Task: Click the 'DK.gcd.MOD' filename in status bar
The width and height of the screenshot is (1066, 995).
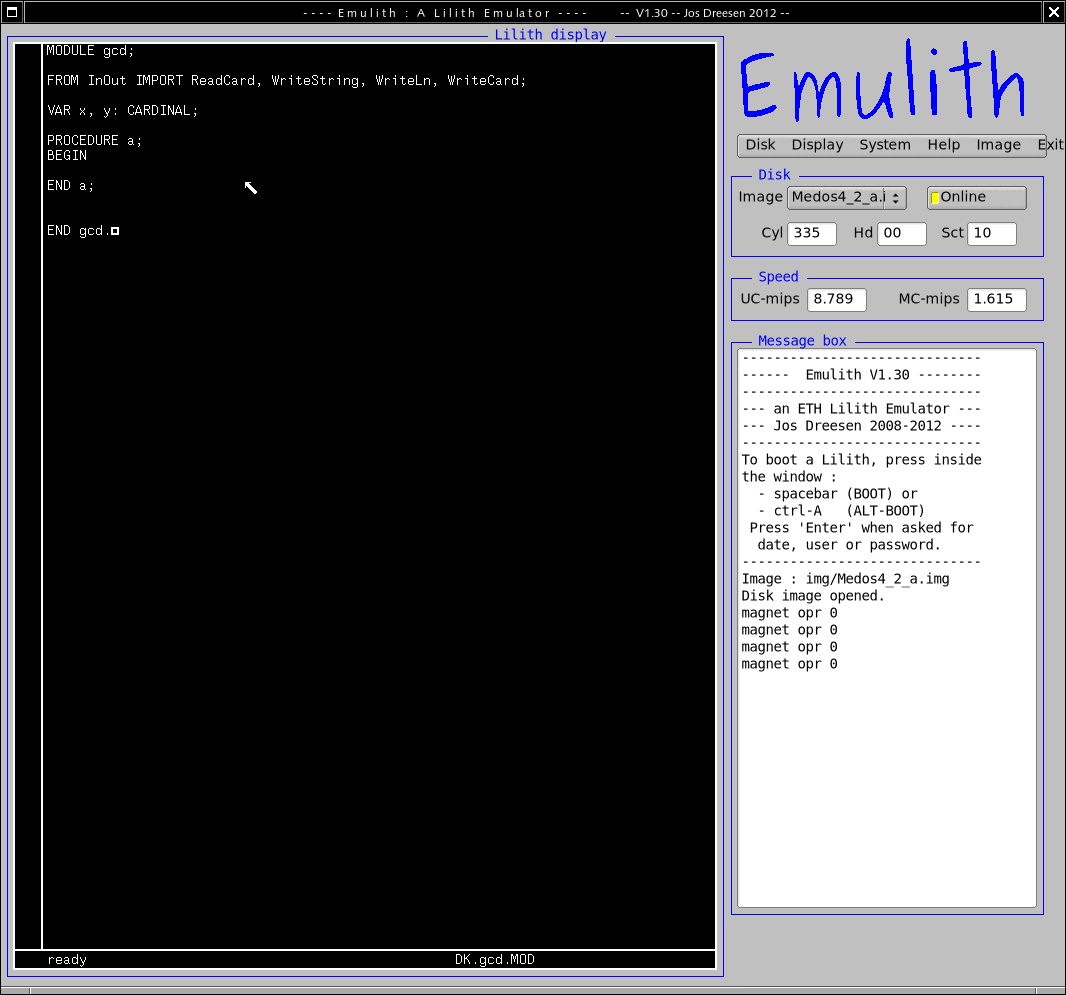Action: pyautogui.click(x=495, y=960)
